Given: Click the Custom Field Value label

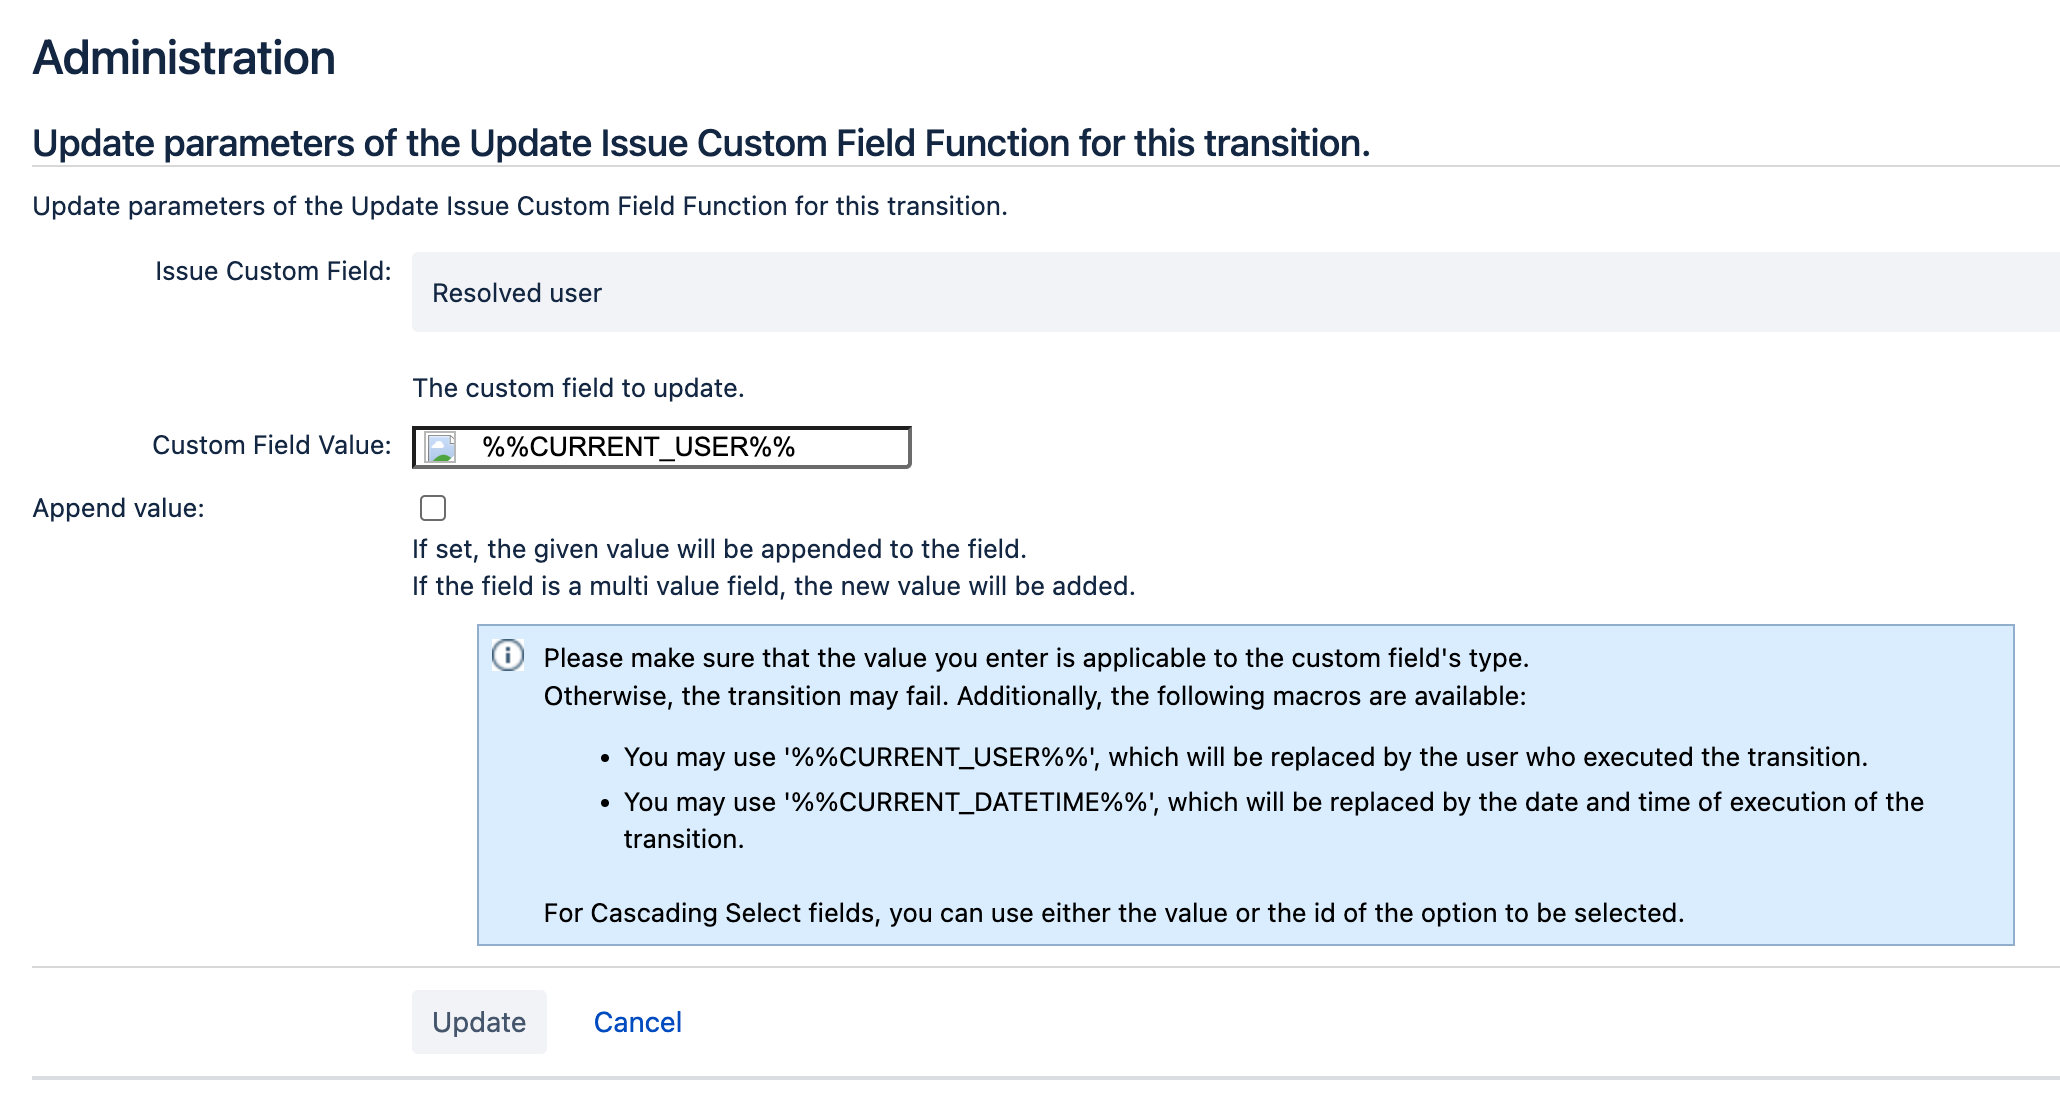Looking at the screenshot, I should 270,445.
